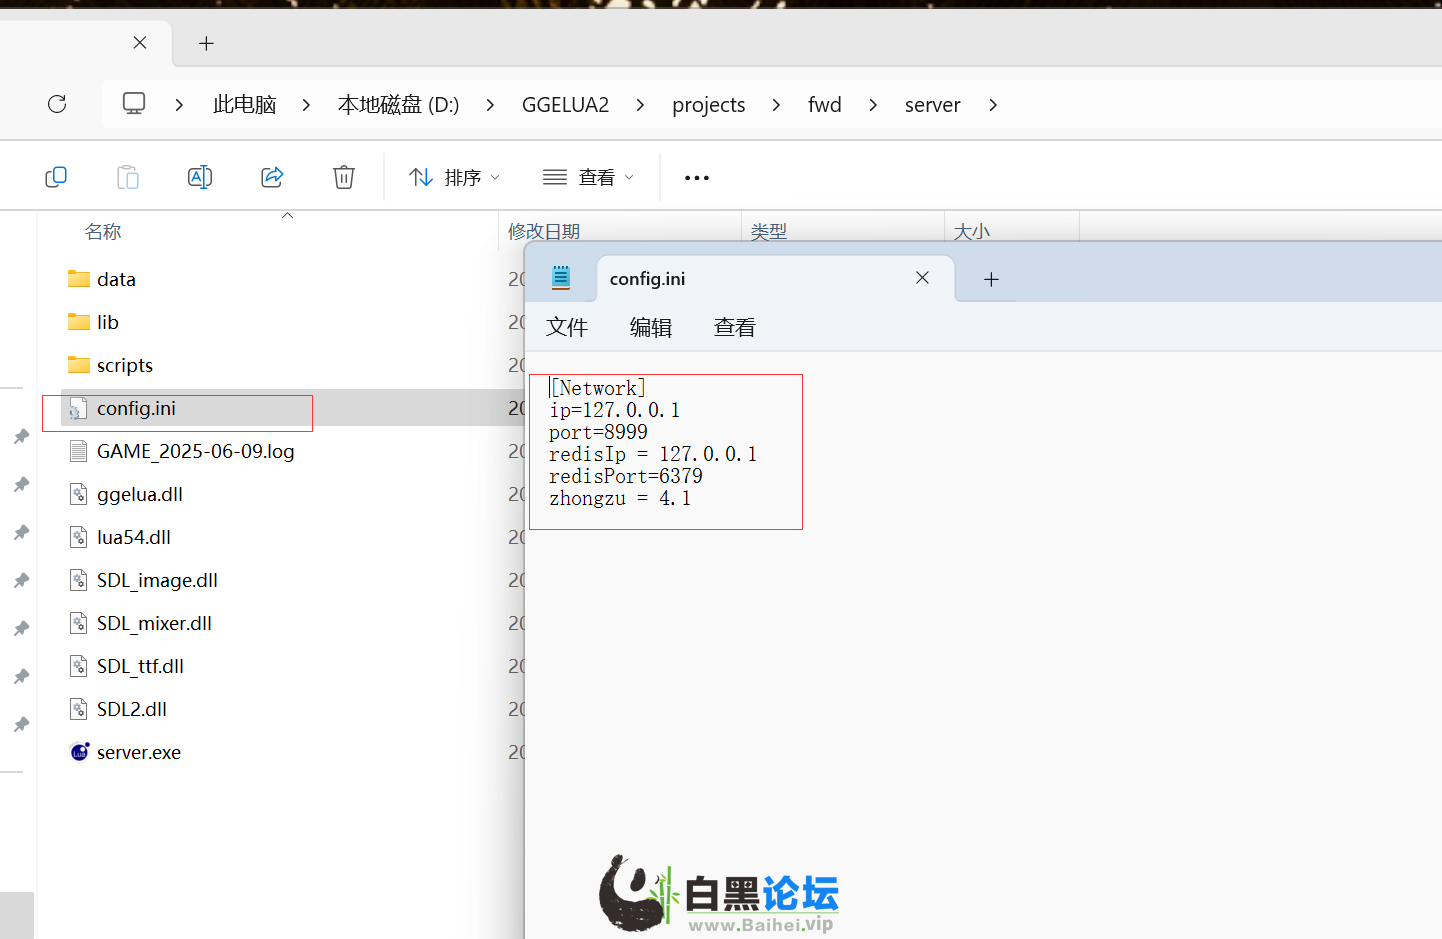Open the See more three-dots menu

pyautogui.click(x=696, y=177)
